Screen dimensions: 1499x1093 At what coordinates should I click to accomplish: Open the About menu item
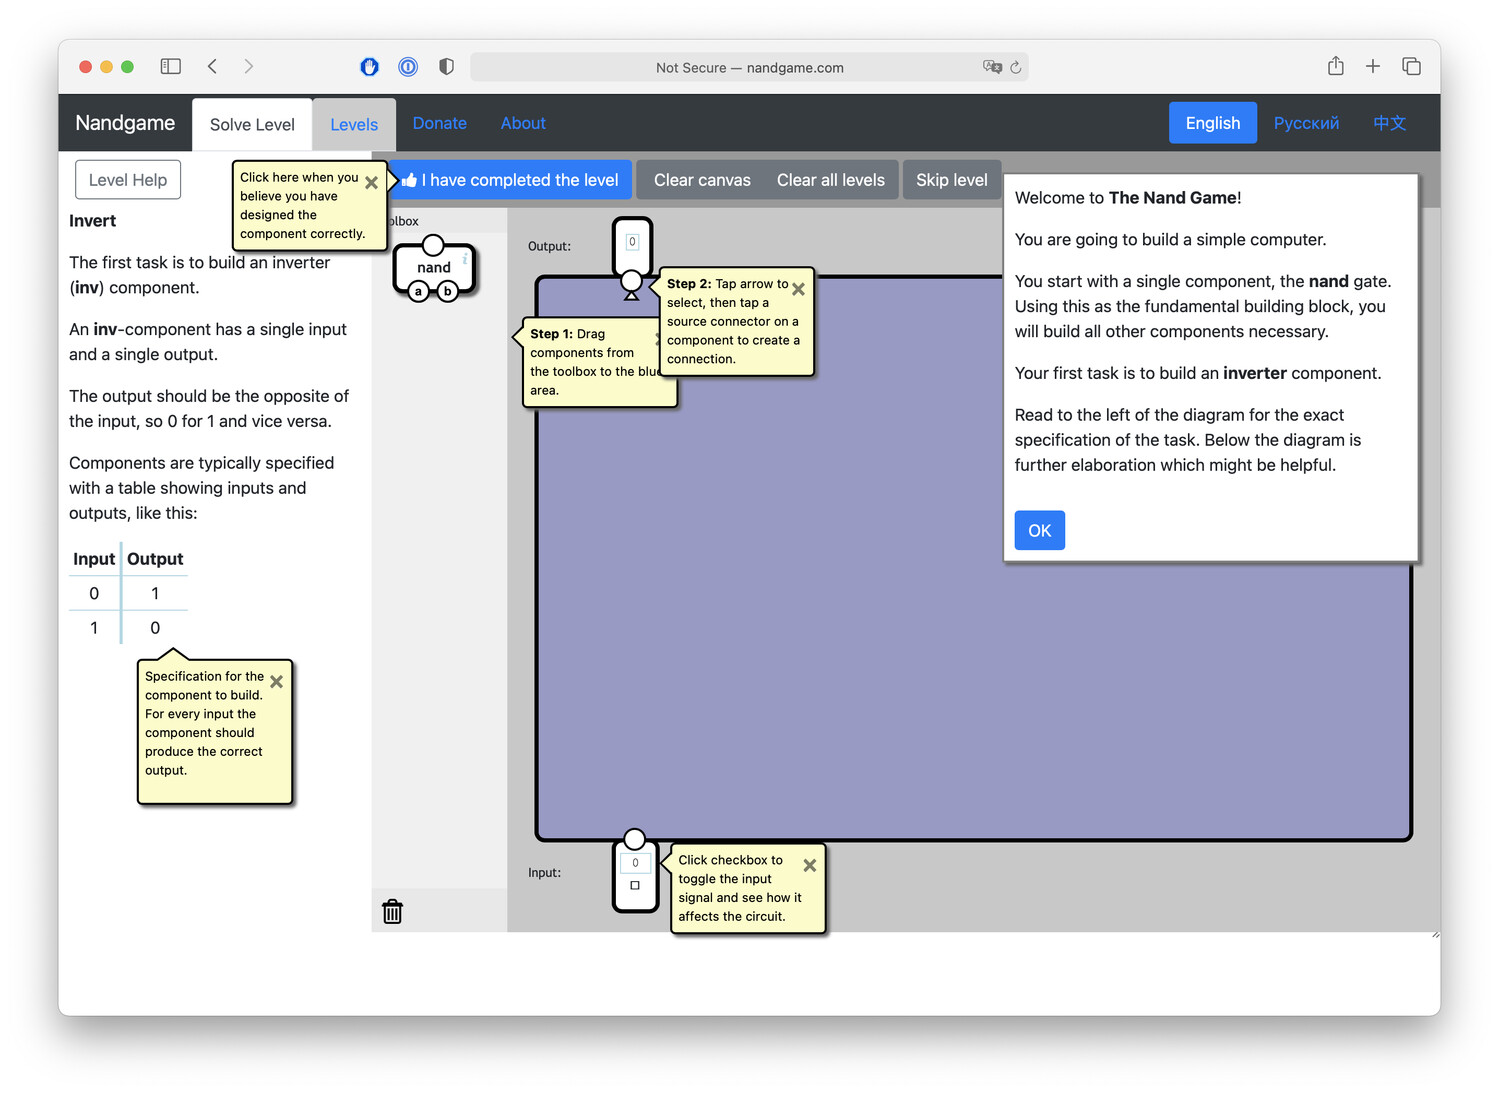[523, 123]
